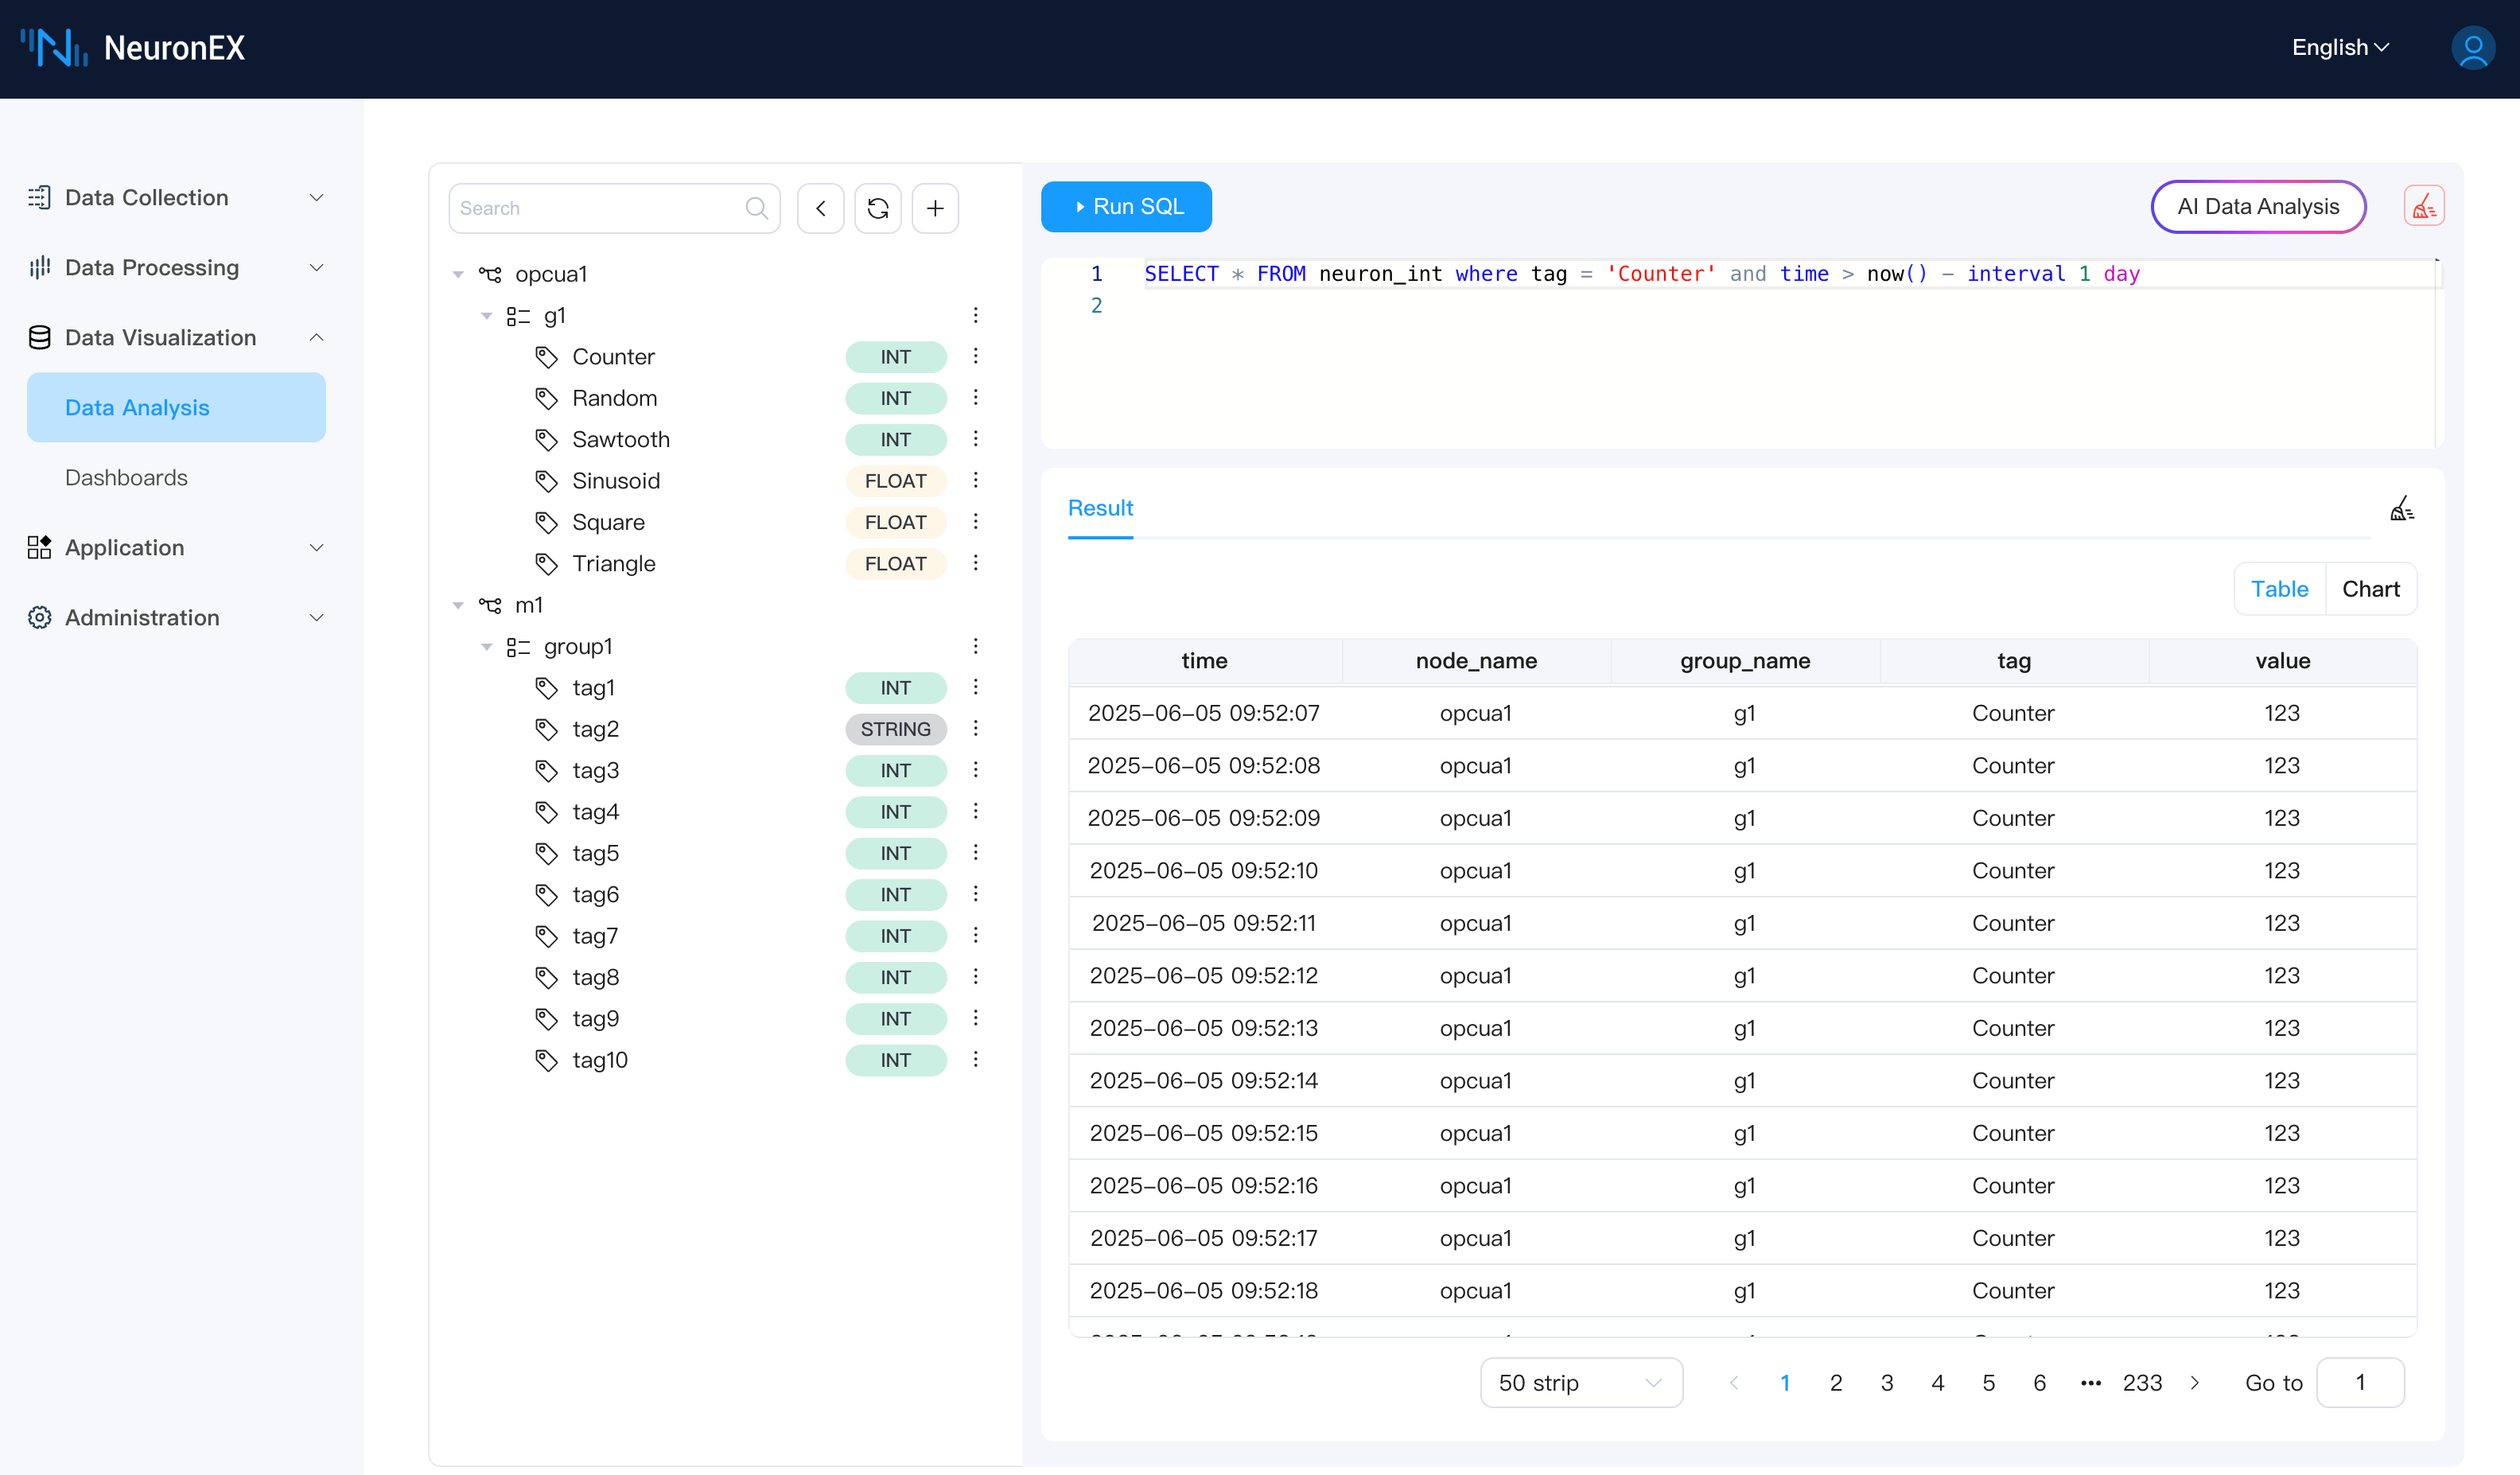The width and height of the screenshot is (2520, 1475).
Task: Switch result view to Table
Action: point(2278,589)
